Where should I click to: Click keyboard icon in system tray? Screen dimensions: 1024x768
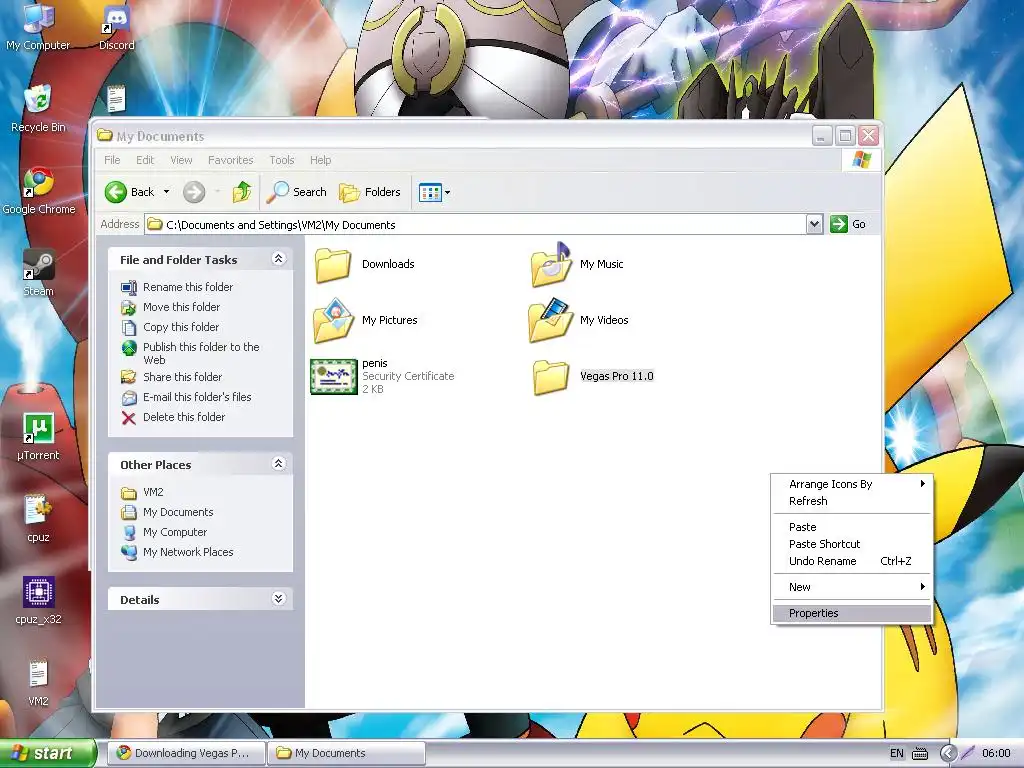click(x=920, y=753)
